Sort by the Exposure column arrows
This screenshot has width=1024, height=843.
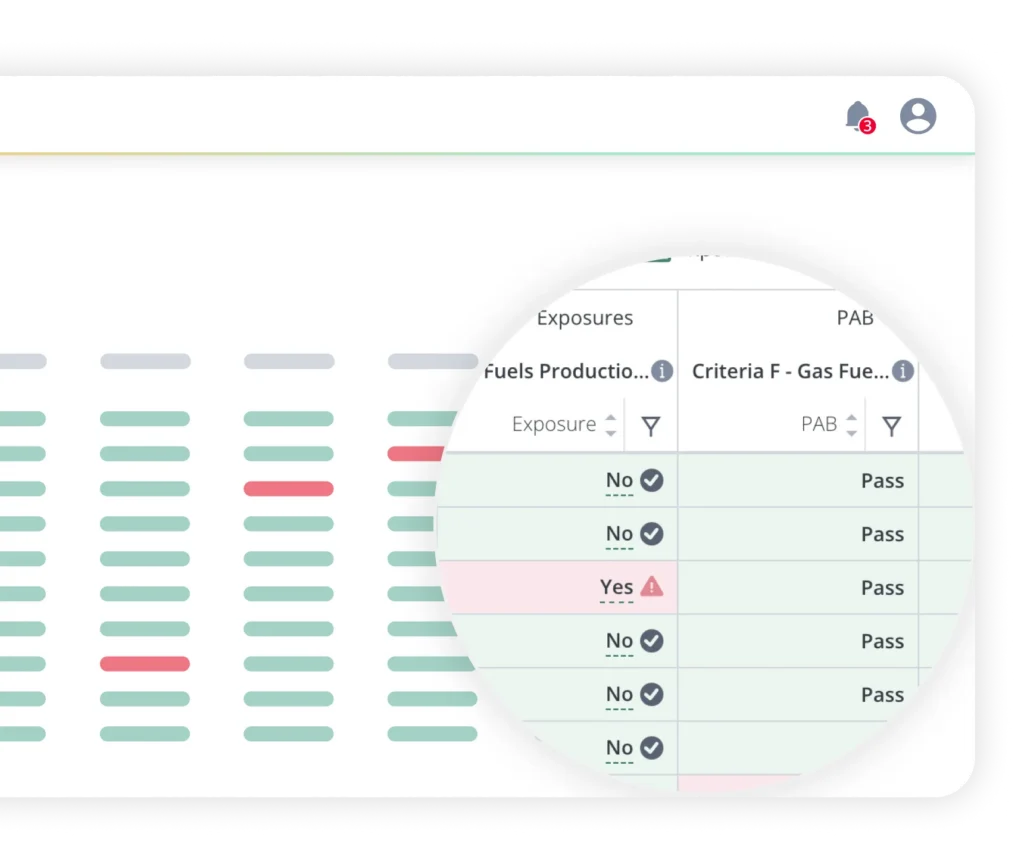tap(611, 425)
